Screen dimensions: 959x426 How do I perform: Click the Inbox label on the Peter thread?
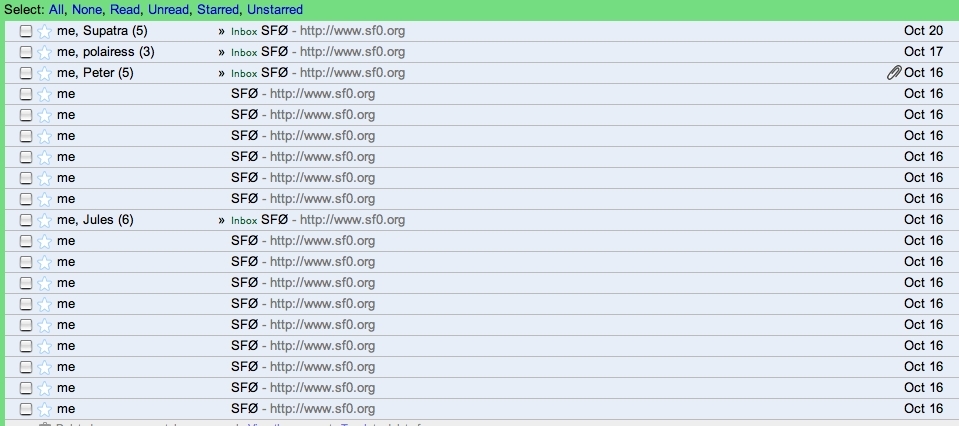coord(244,74)
